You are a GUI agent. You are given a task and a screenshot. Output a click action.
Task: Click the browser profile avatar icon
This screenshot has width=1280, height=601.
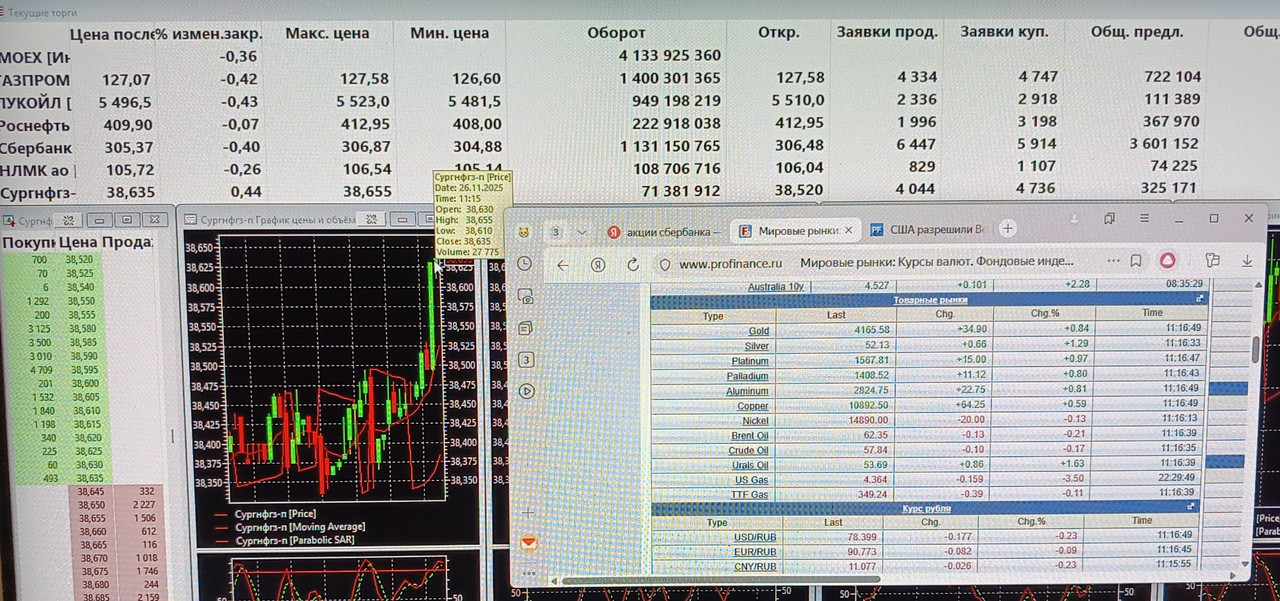tap(524, 231)
